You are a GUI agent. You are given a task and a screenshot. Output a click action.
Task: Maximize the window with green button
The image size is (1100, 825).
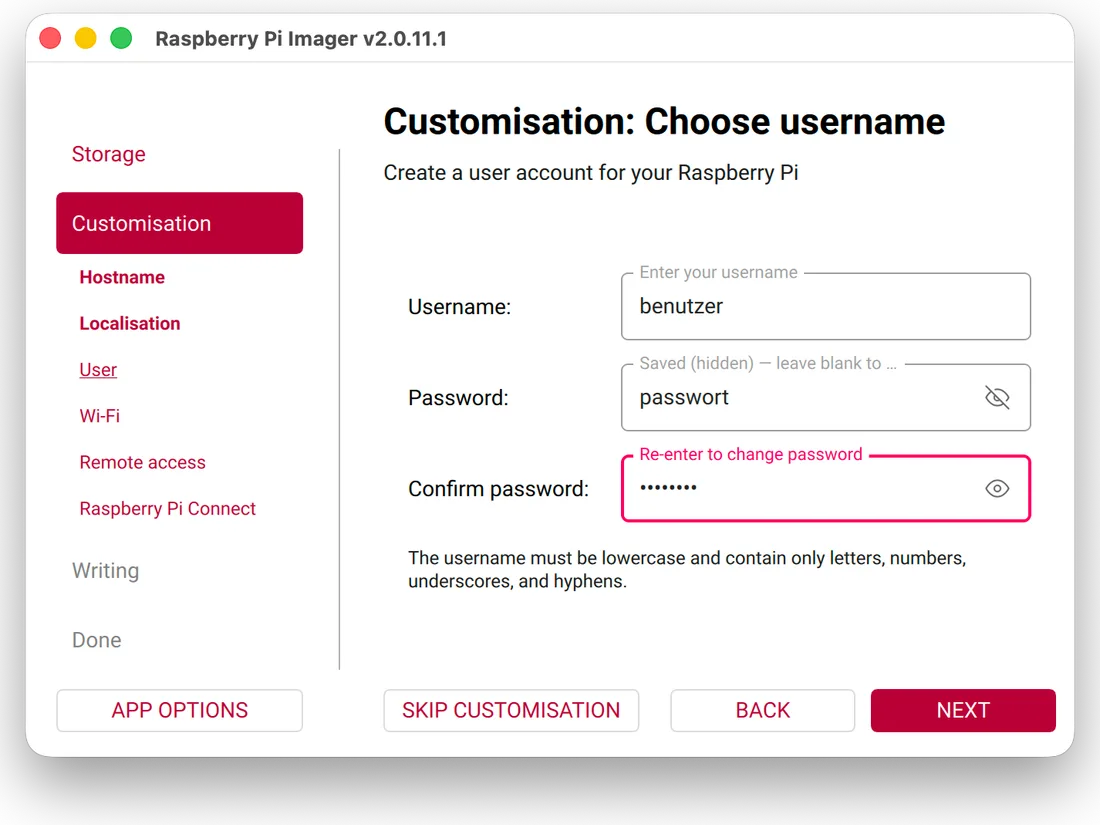pos(121,38)
